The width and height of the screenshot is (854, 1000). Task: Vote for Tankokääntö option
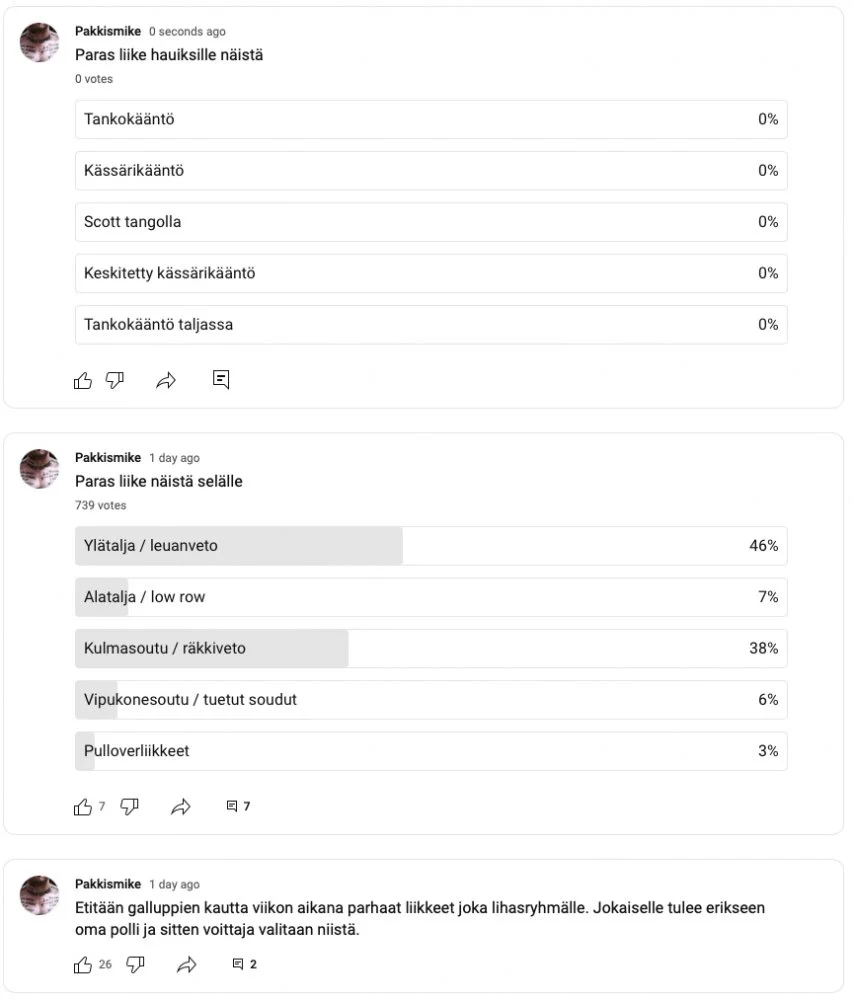coord(431,119)
